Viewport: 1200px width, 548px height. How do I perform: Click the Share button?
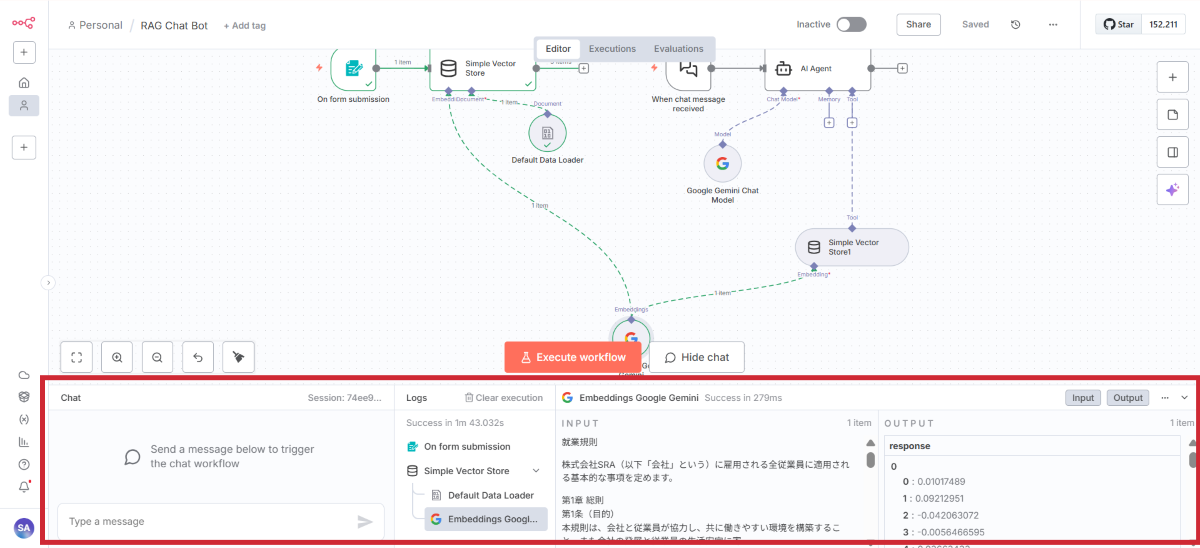(918, 25)
